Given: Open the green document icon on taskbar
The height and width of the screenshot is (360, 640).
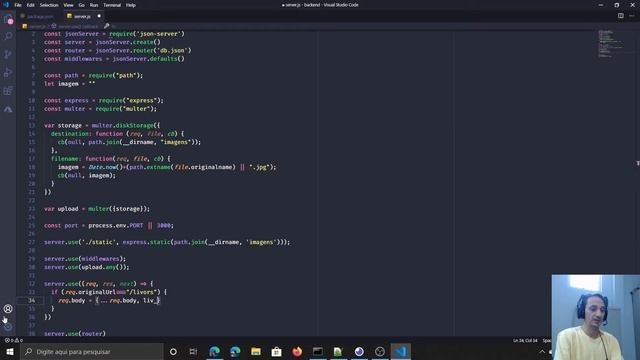Looking at the screenshot, I should (x=338, y=351).
